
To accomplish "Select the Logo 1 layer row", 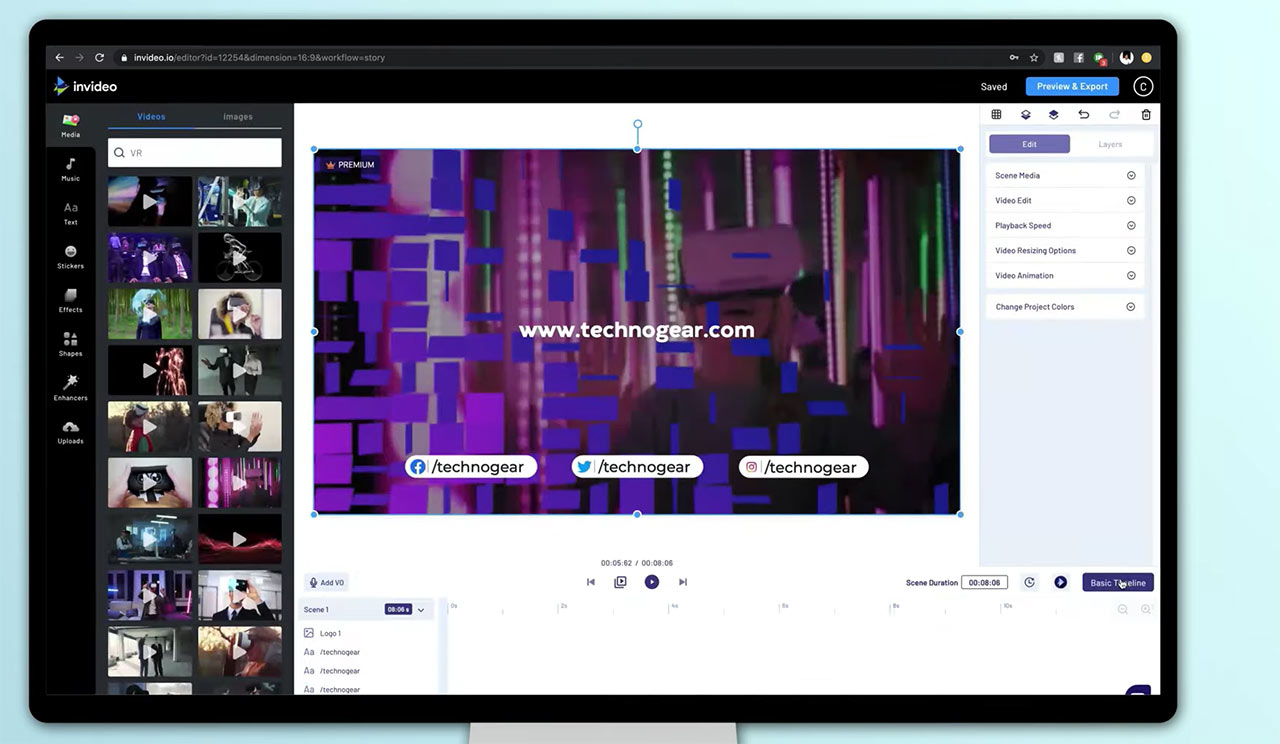I will 368,633.
